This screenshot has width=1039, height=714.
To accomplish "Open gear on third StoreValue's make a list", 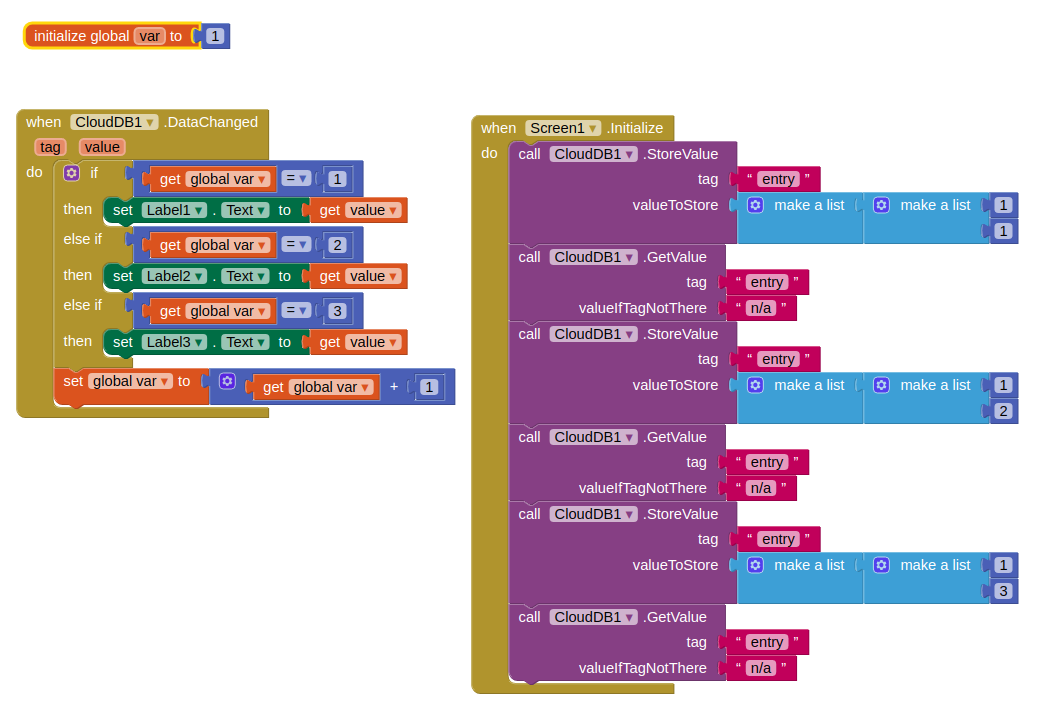I will pos(755,565).
